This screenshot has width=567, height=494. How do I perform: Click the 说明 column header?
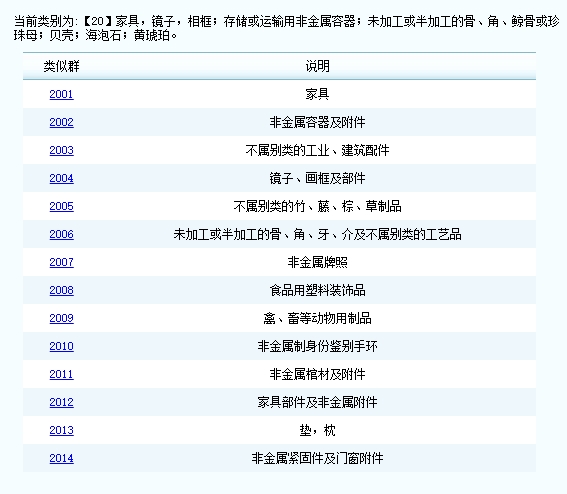(317, 67)
